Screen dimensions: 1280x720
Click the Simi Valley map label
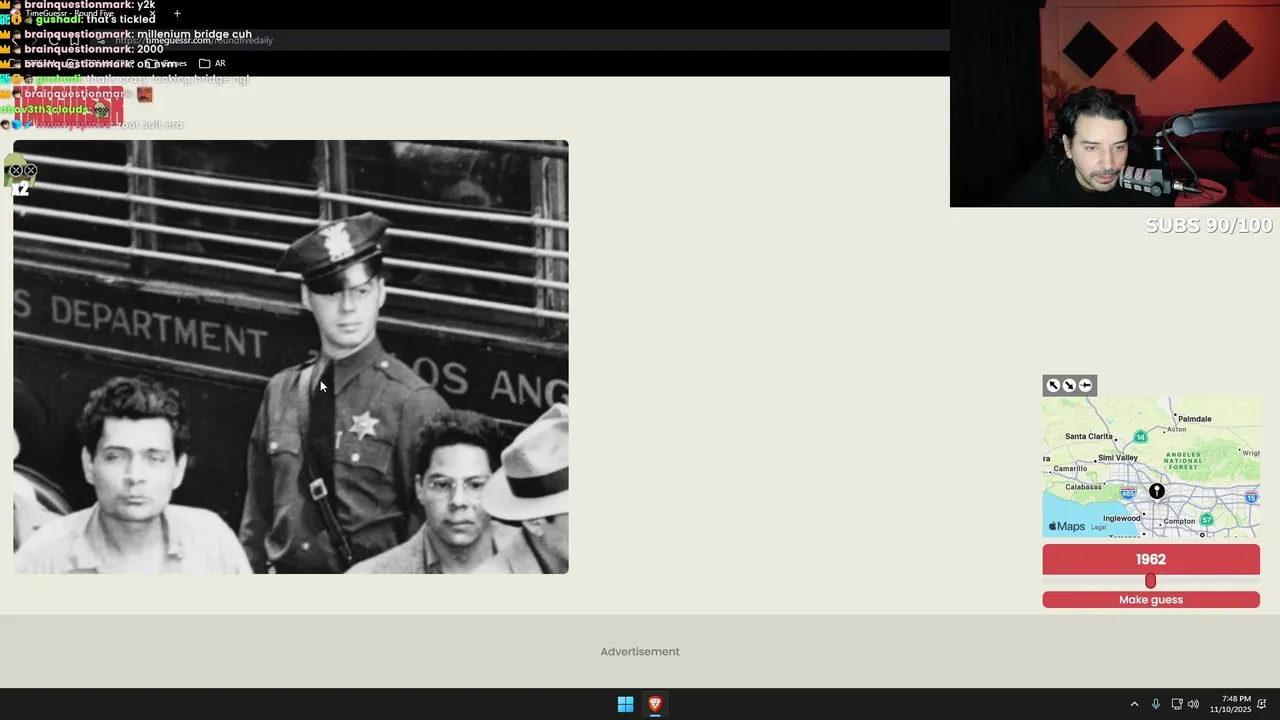click(1118, 458)
